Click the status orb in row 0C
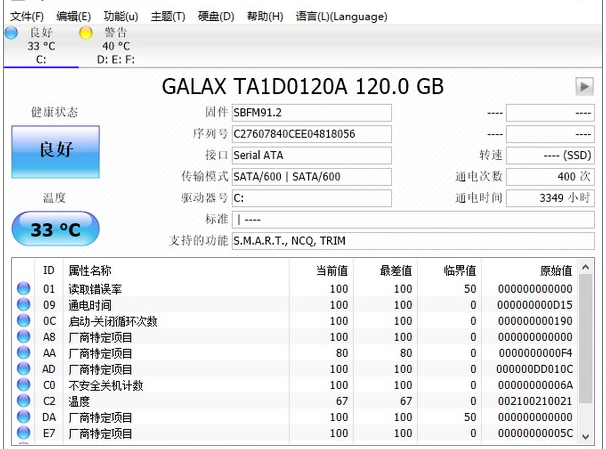Screen dimensions: 606x449 [x=24, y=320]
